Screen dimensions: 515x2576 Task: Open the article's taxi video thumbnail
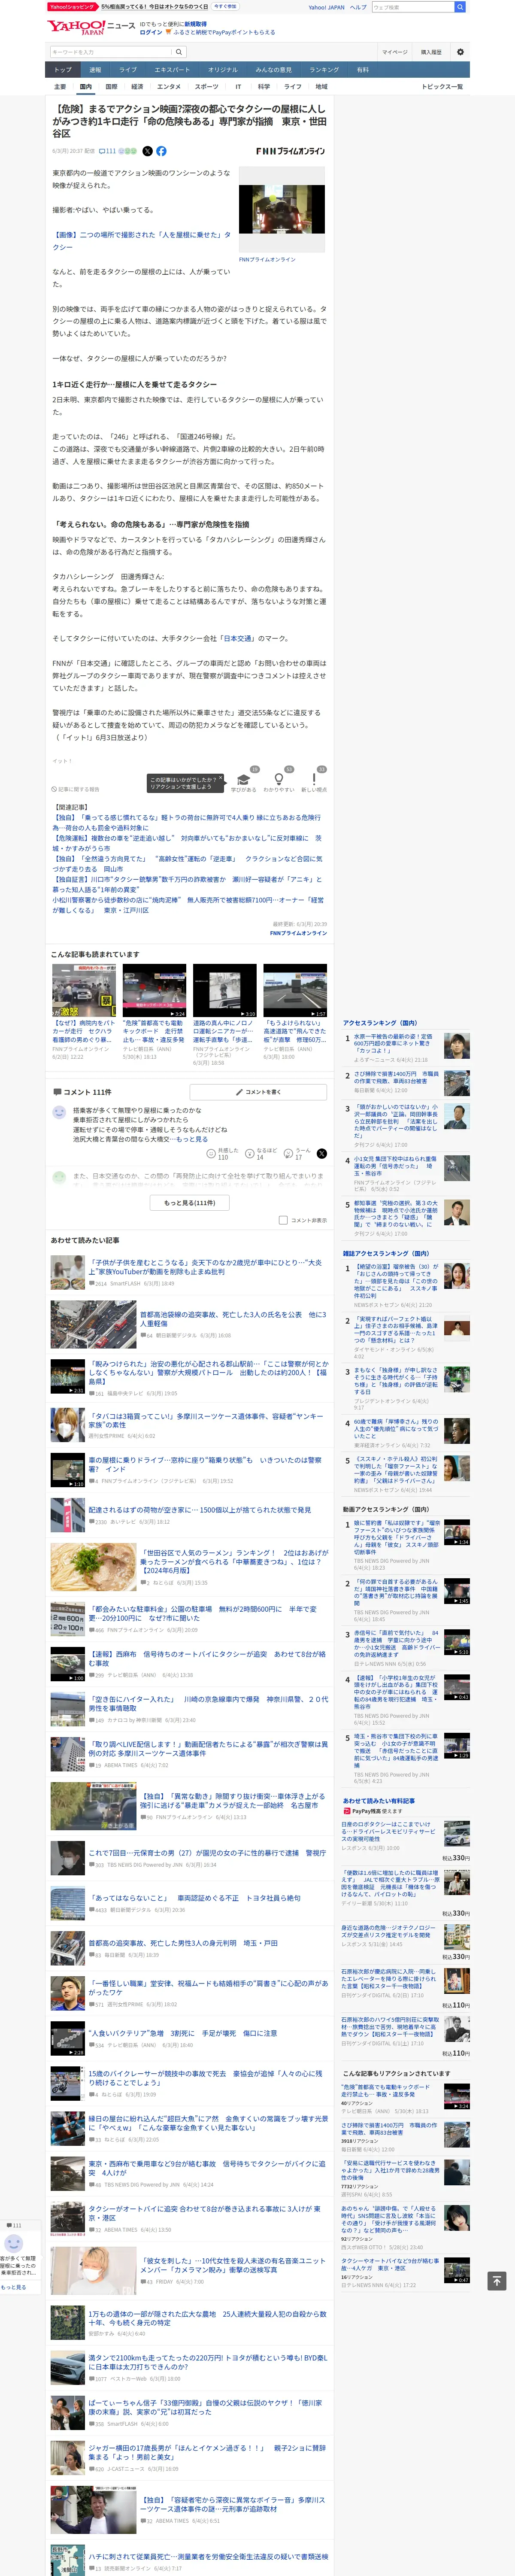282,209
